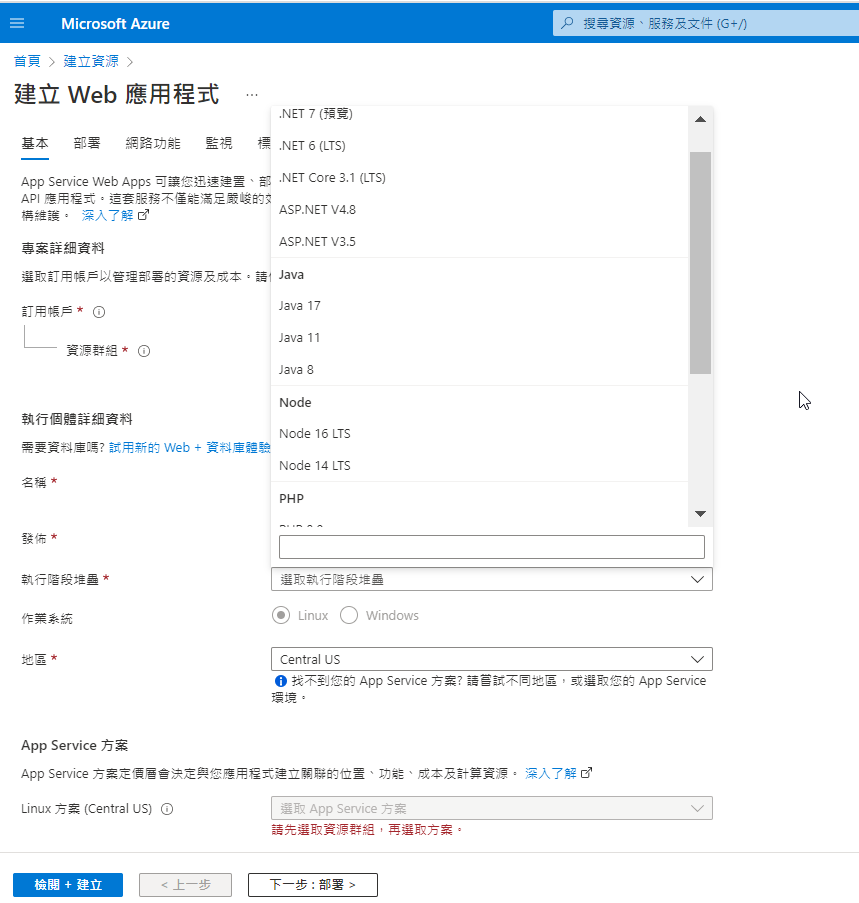The image size is (859, 903).
Task: Focus the 搜尋資源、服務及文件 search field
Action: coord(706,23)
